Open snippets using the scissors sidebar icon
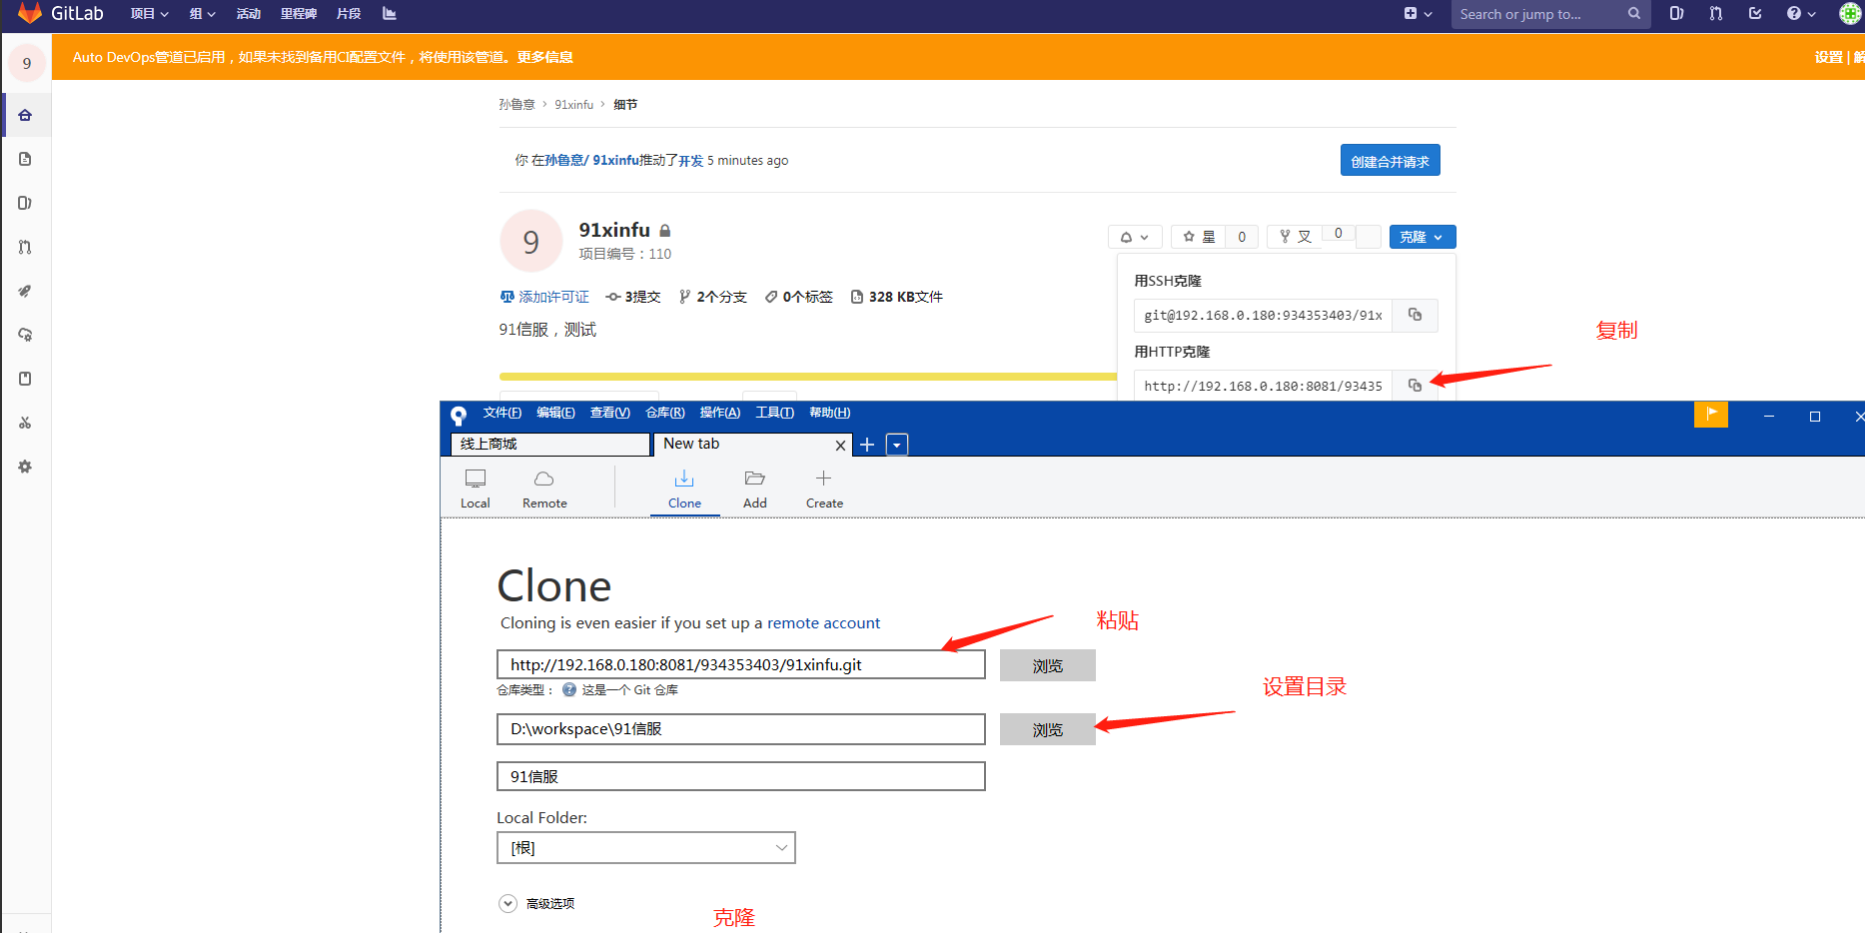 25,422
